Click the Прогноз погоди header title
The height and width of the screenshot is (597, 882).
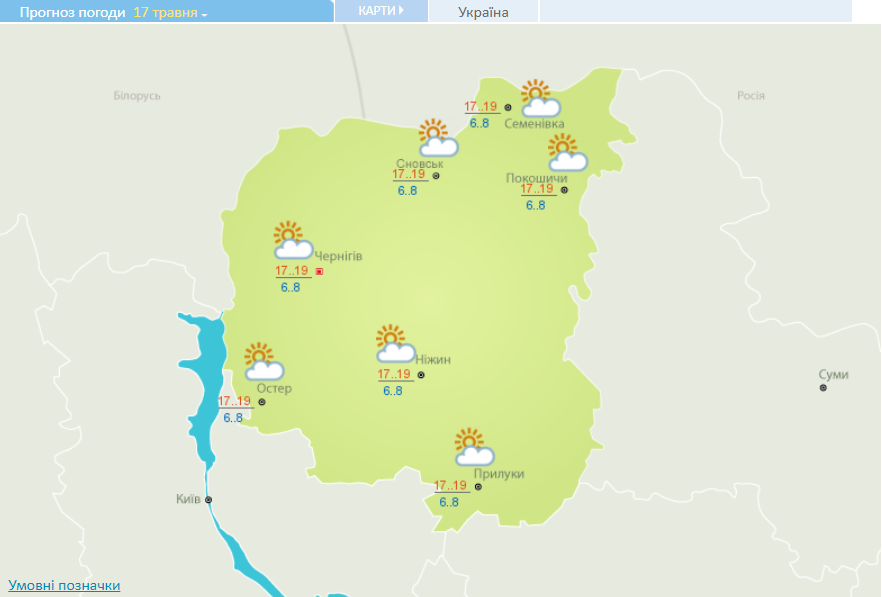(67, 13)
